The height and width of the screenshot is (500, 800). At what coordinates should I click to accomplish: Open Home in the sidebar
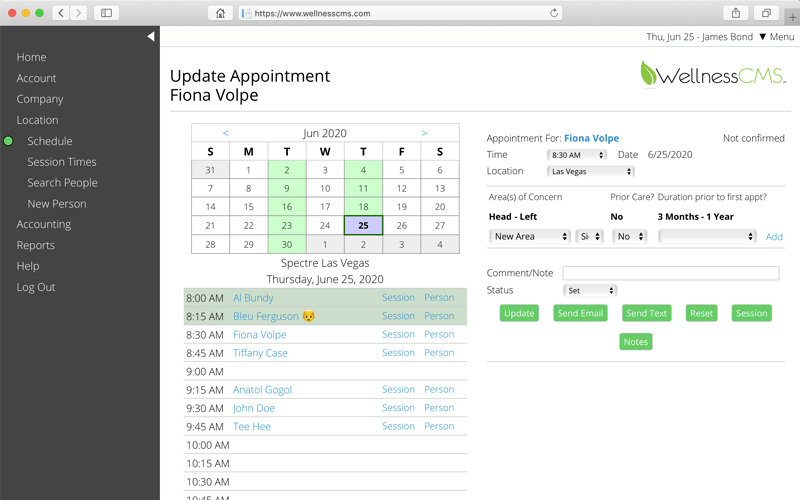pyautogui.click(x=31, y=57)
